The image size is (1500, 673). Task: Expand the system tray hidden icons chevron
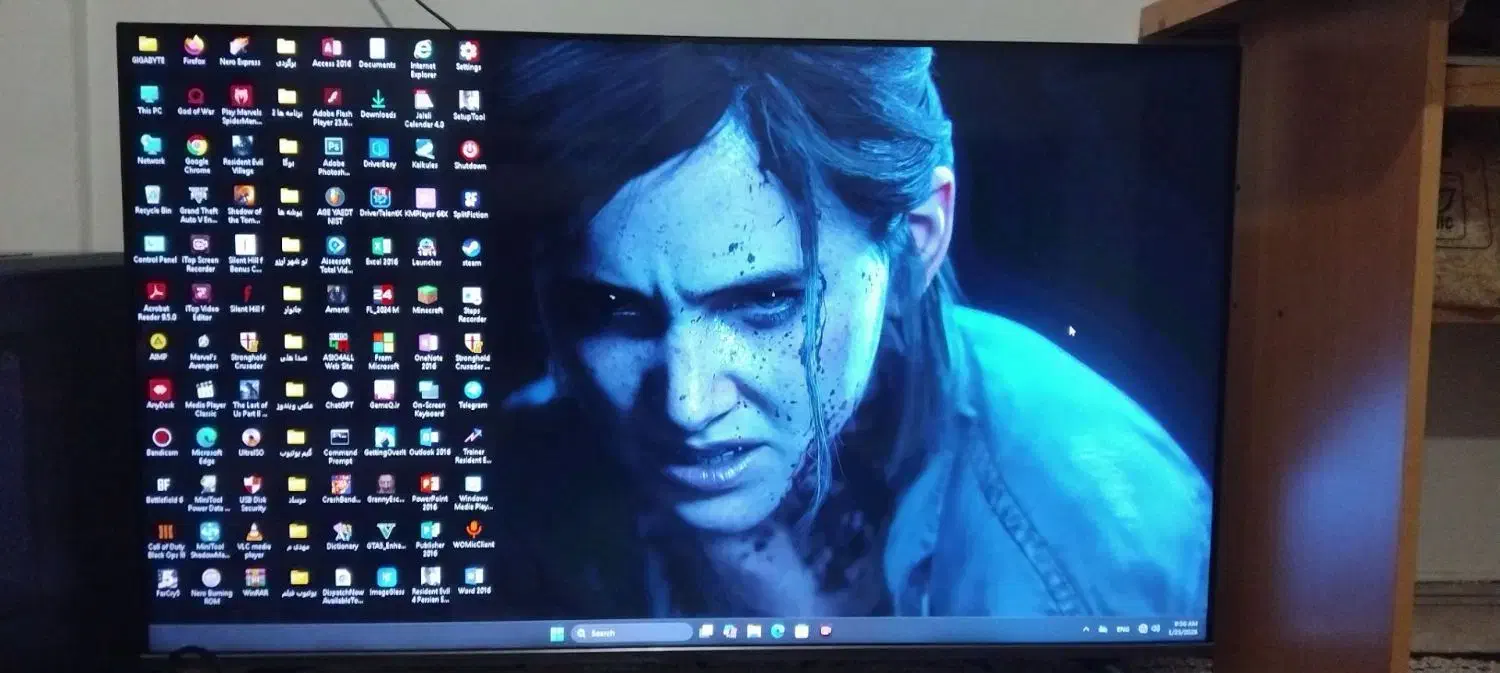pos(1086,629)
